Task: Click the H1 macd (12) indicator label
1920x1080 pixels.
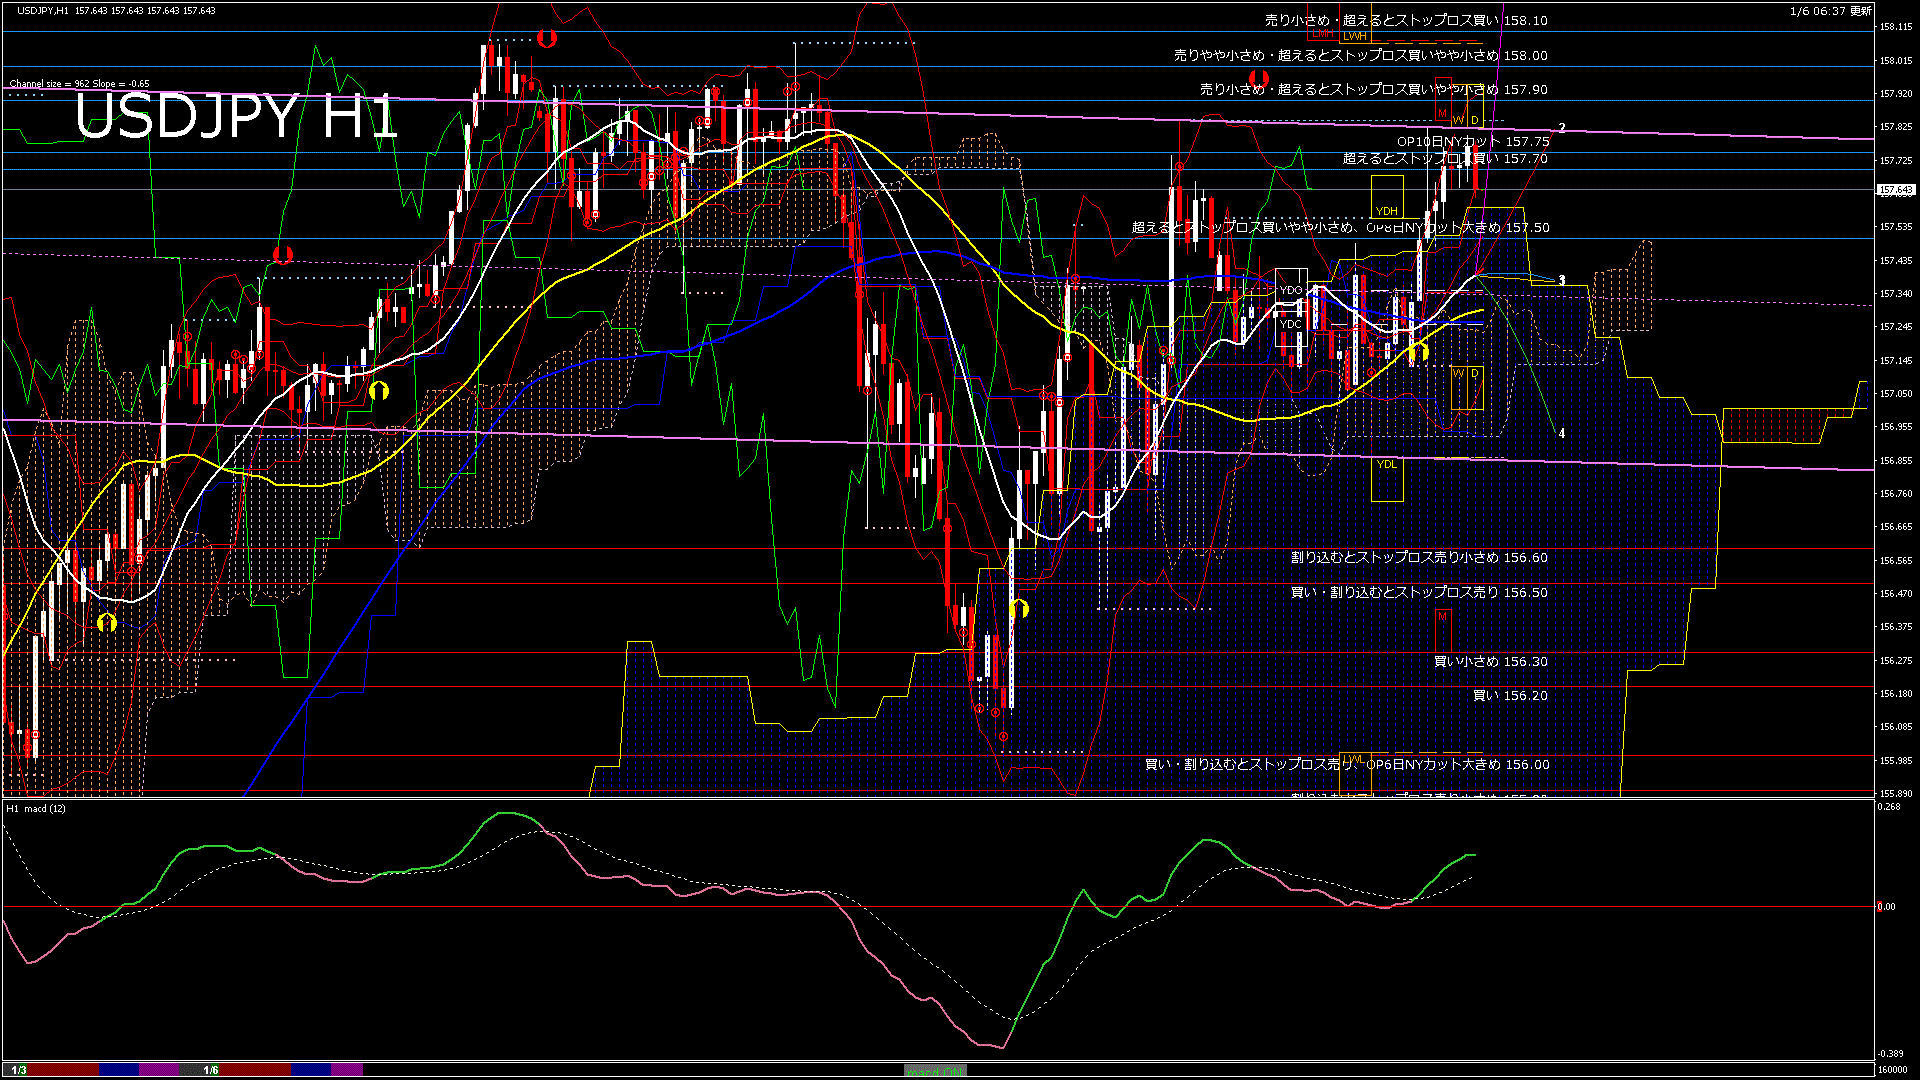Action: [36, 808]
